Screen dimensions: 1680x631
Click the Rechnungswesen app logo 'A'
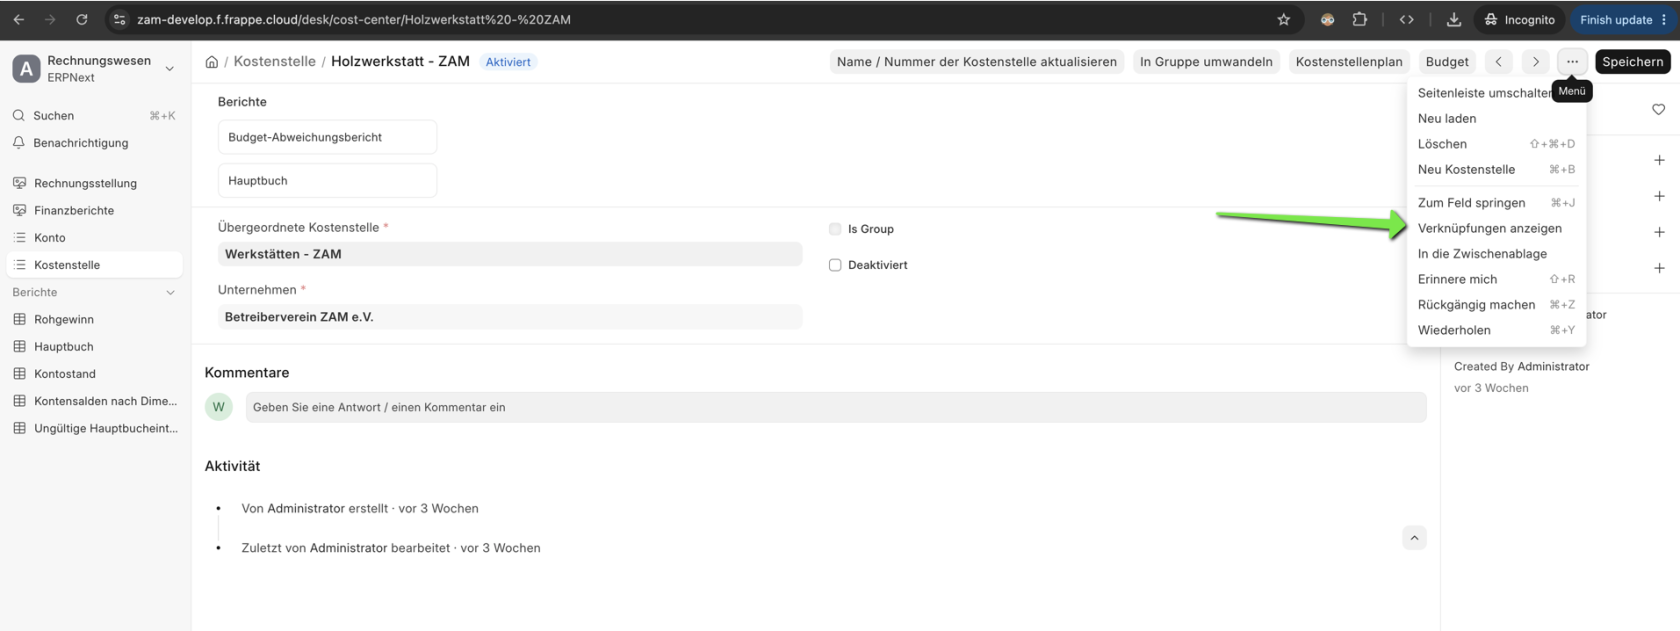coord(26,69)
